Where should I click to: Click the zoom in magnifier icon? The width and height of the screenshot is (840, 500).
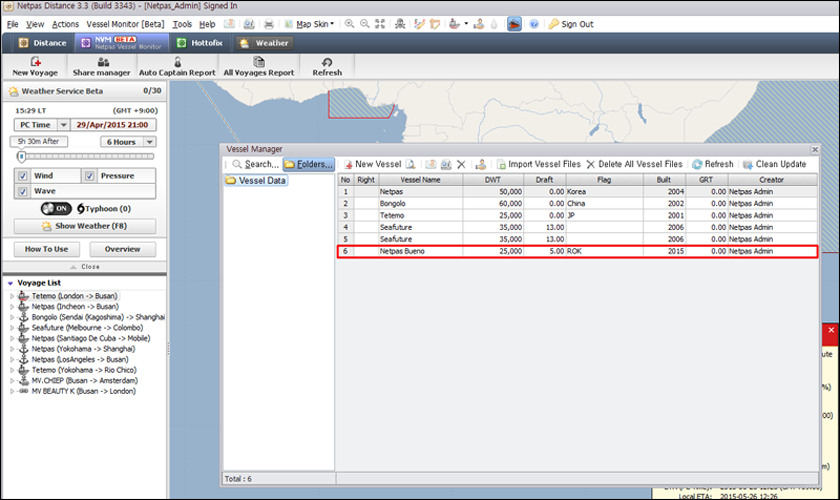(349, 24)
